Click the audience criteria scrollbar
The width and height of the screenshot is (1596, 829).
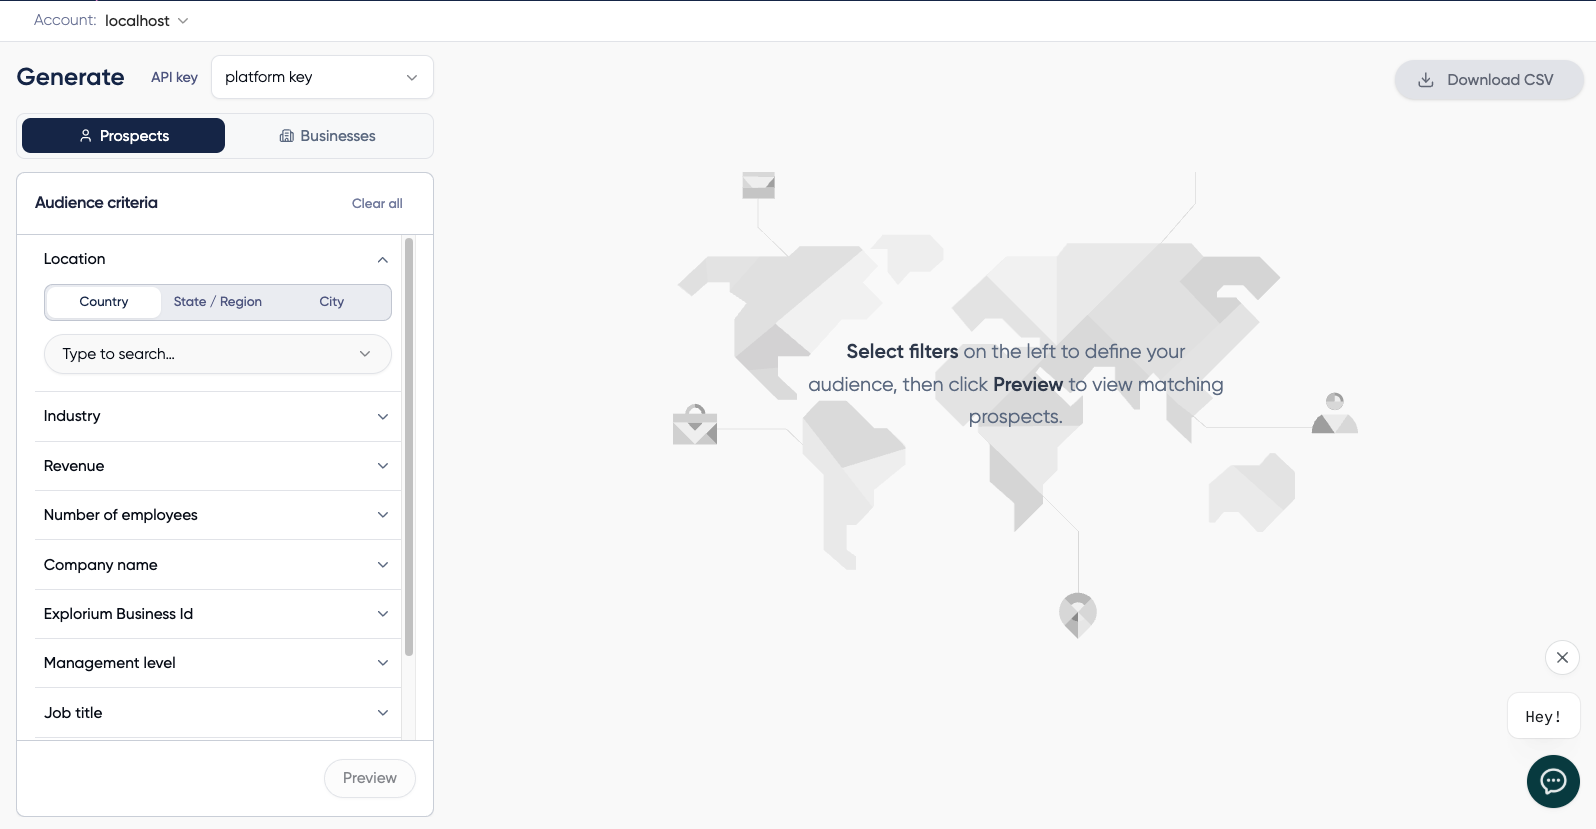click(x=409, y=447)
